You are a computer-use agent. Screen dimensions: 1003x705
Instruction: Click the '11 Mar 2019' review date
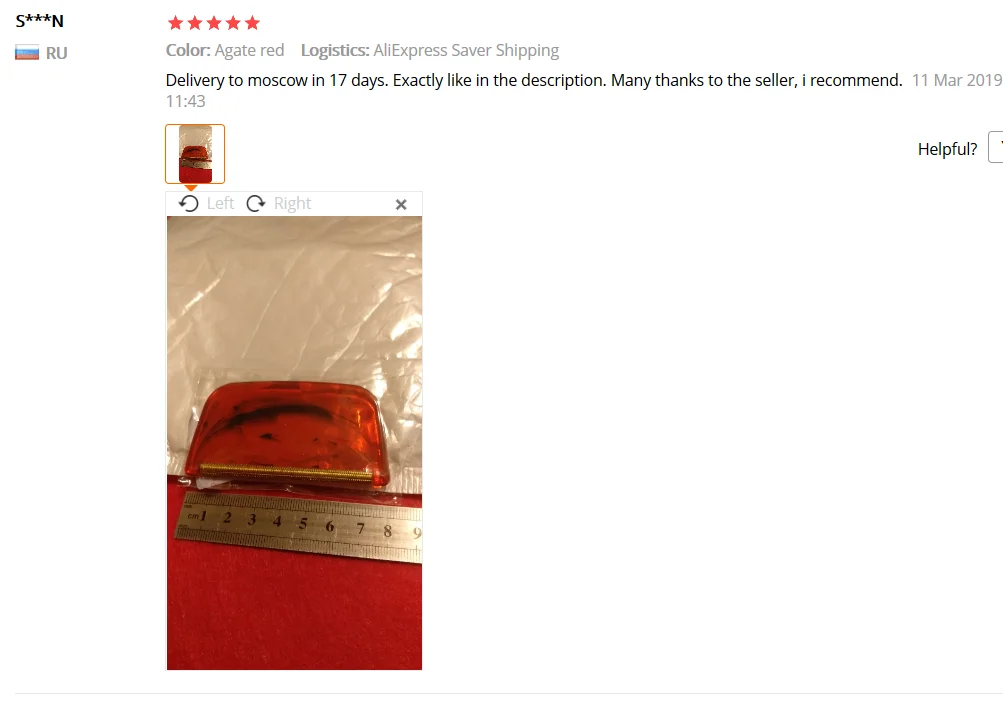[x=957, y=81]
